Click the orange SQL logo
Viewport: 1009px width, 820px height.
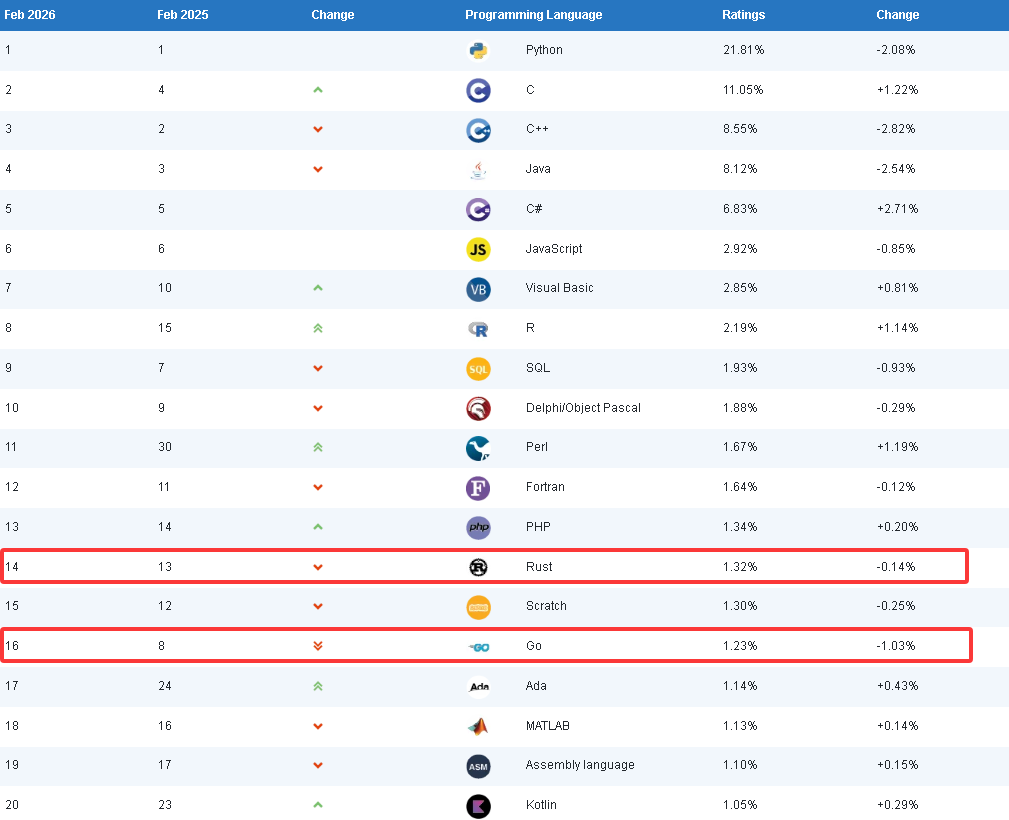click(x=478, y=369)
